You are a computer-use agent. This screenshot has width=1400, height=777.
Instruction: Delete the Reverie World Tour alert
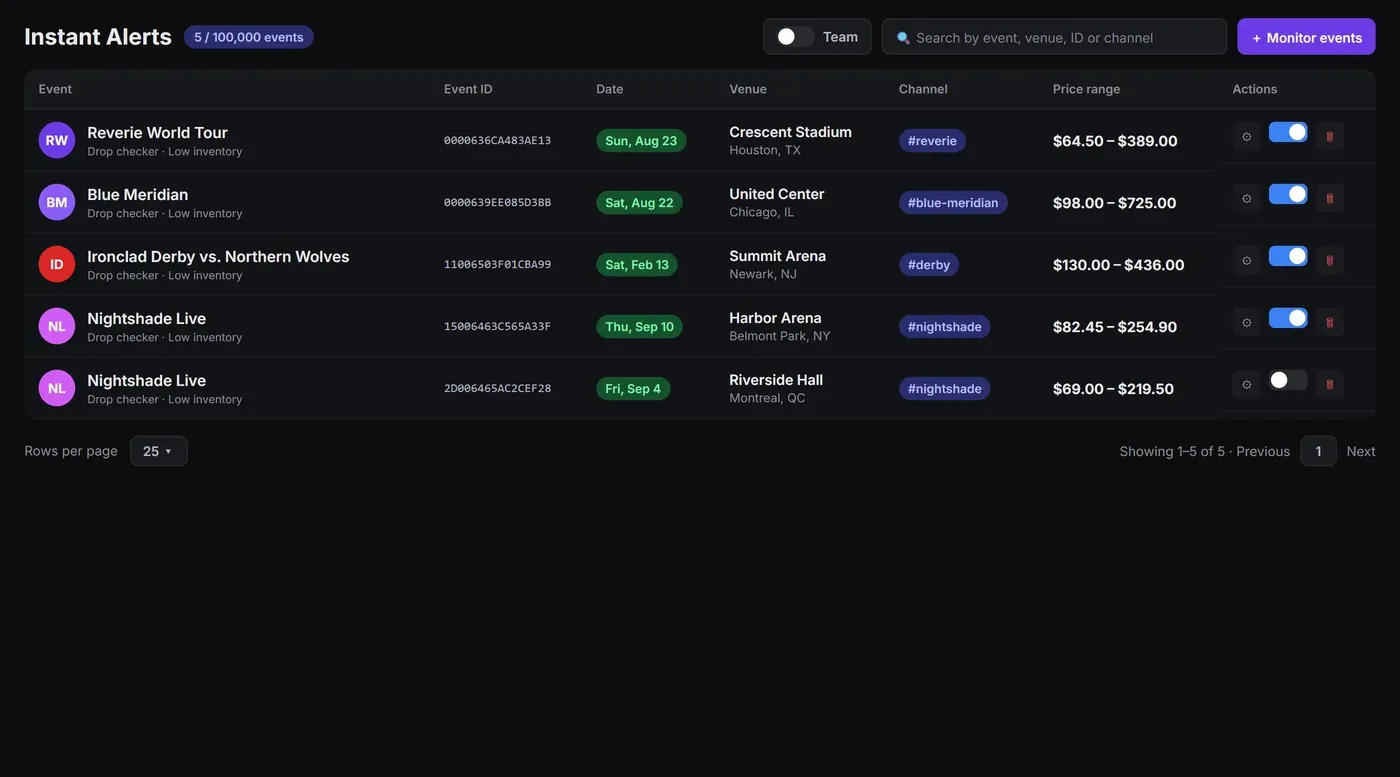pyautogui.click(x=1329, y=136)
